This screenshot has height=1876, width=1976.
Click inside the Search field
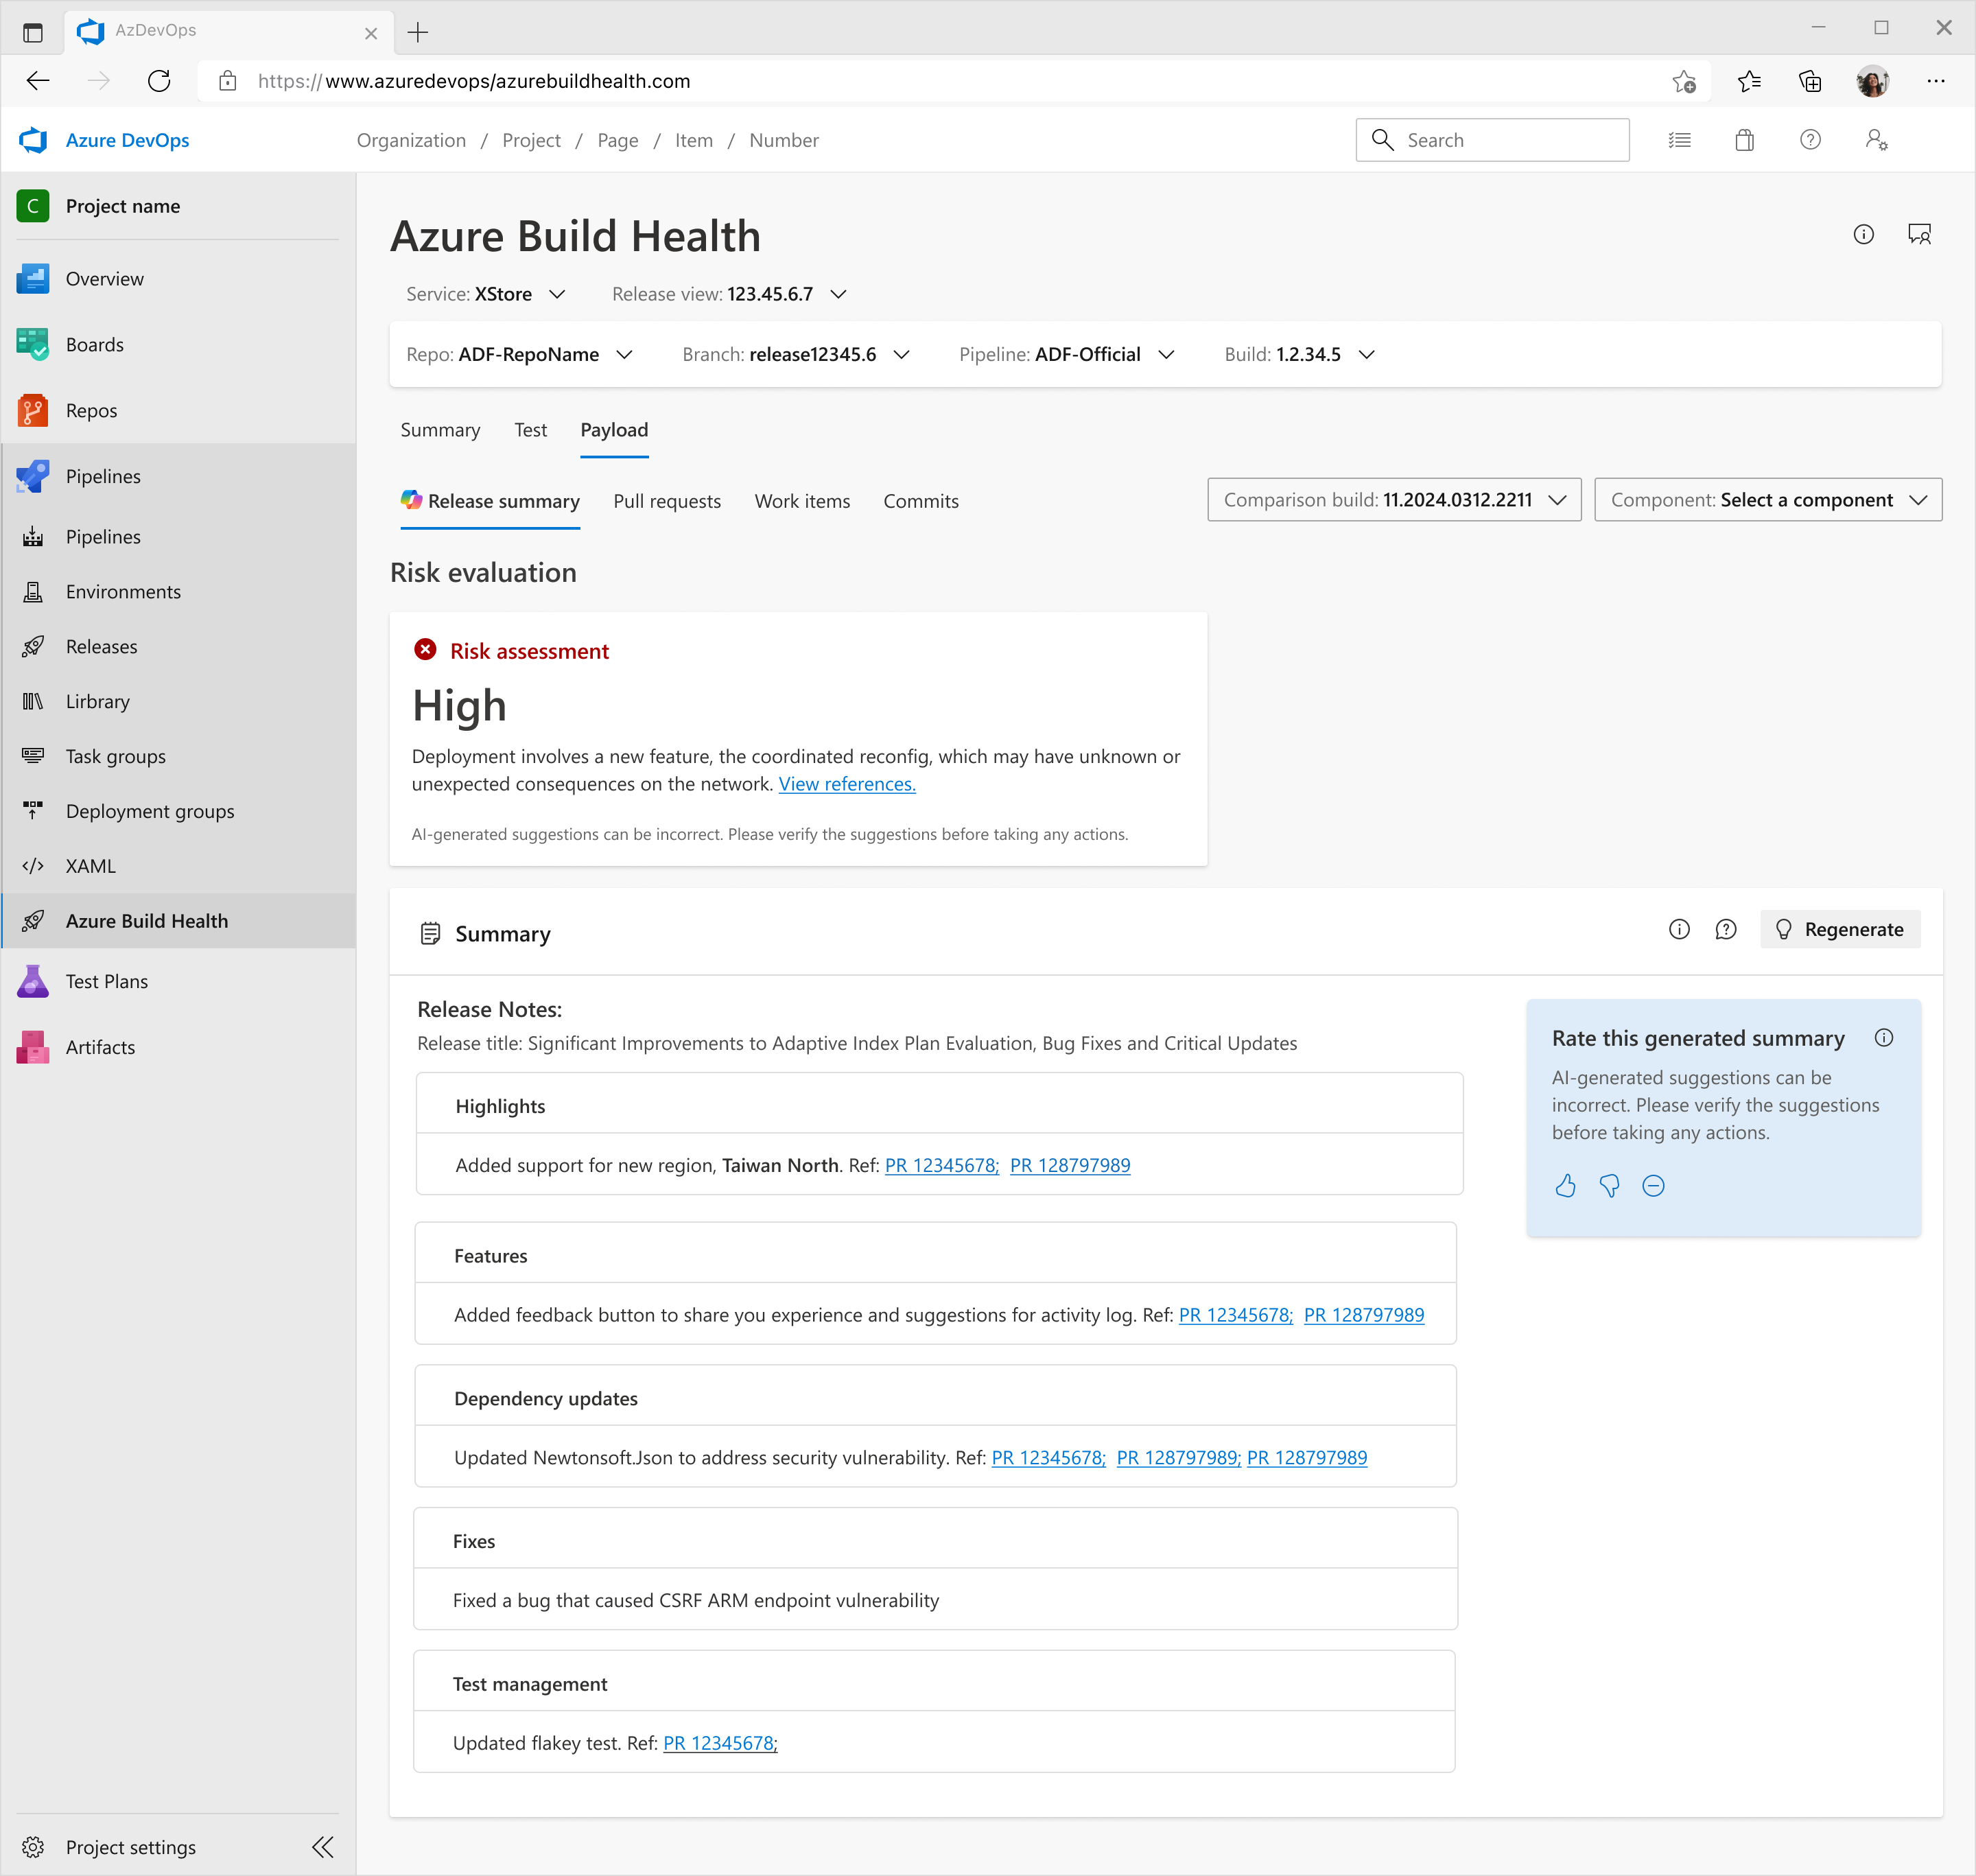point(1492,140)
